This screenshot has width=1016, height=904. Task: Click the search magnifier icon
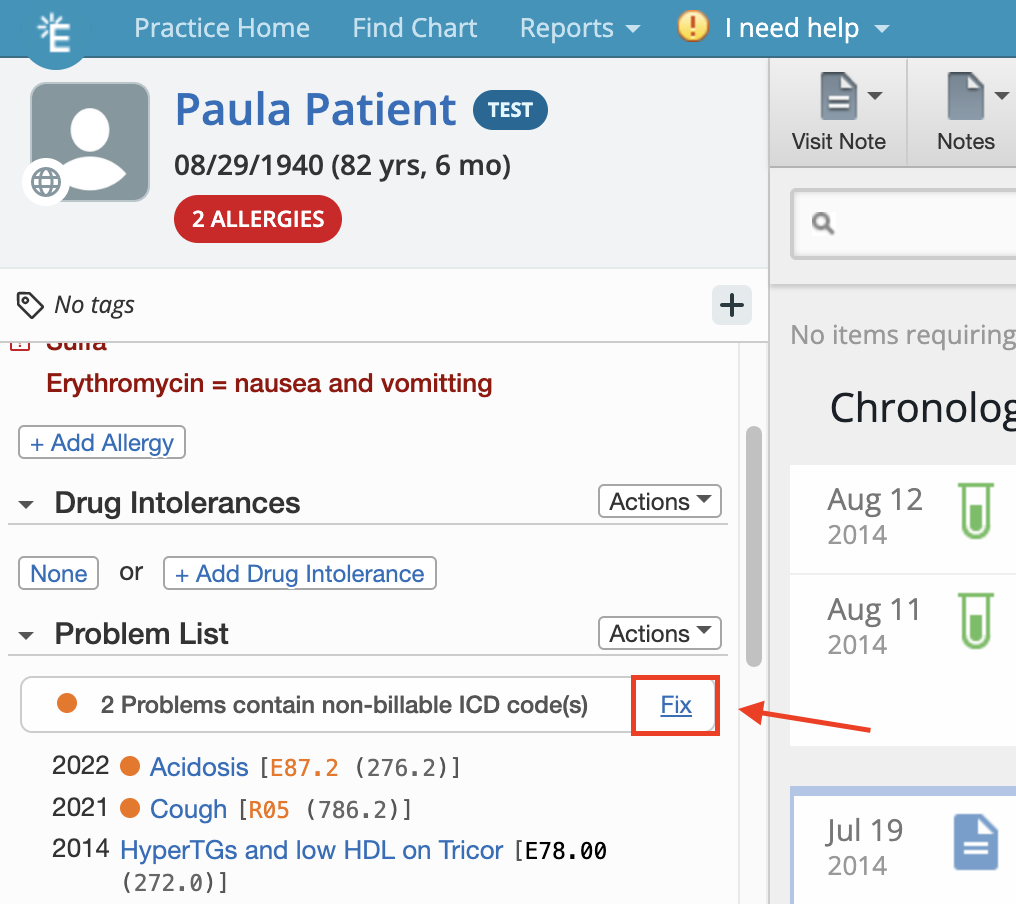pyautogui.click(x=822, y=223)
